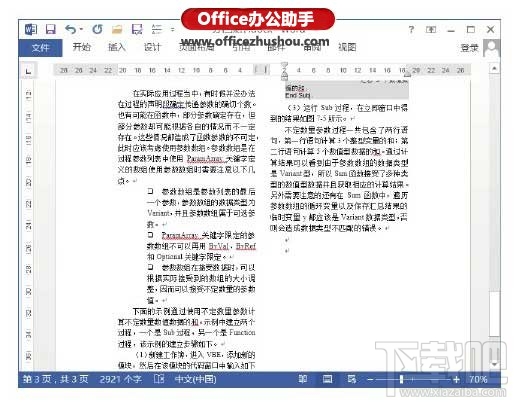Switch to Web Layout view

[352, 379]
